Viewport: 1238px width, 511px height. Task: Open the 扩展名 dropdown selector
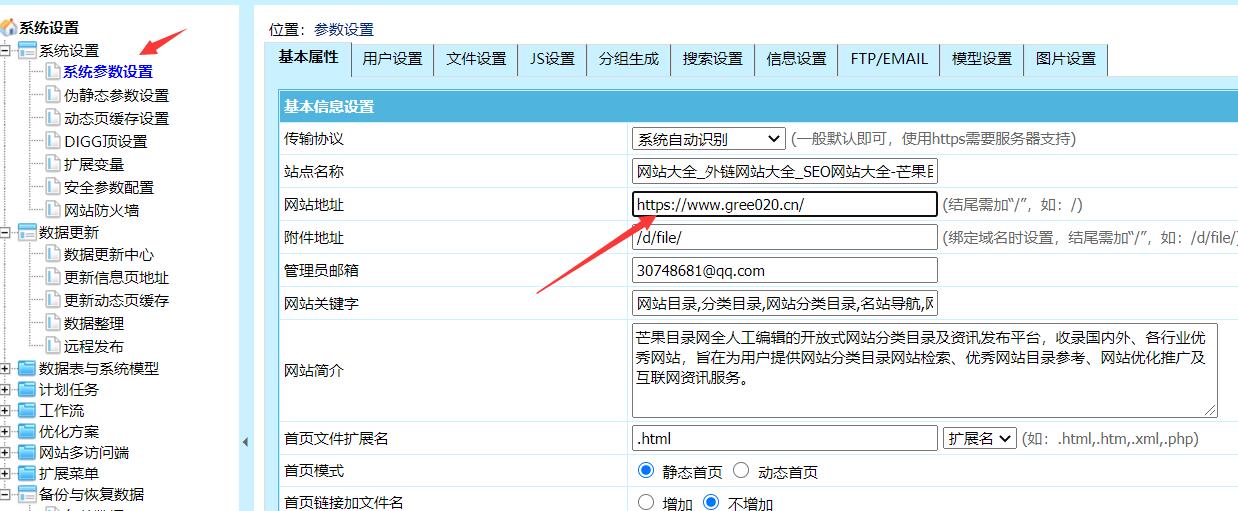979,438
